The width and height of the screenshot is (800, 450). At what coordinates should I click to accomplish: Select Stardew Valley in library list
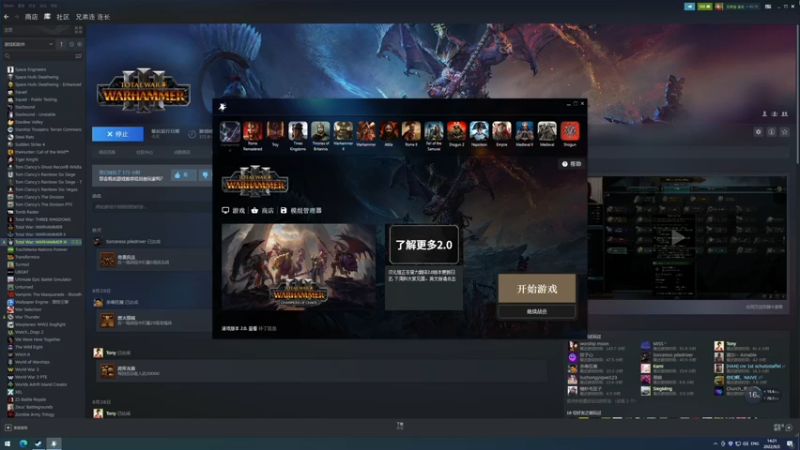coord(29,122)
